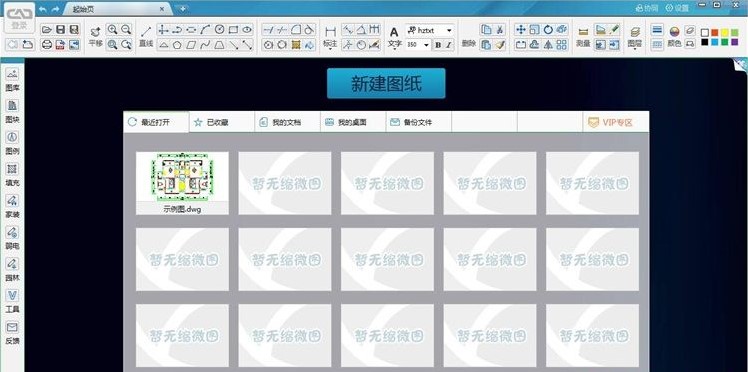Switch to 我的文档 documents tab
The width and height of the screenshot is (748, 372).
tap(287, 122)
